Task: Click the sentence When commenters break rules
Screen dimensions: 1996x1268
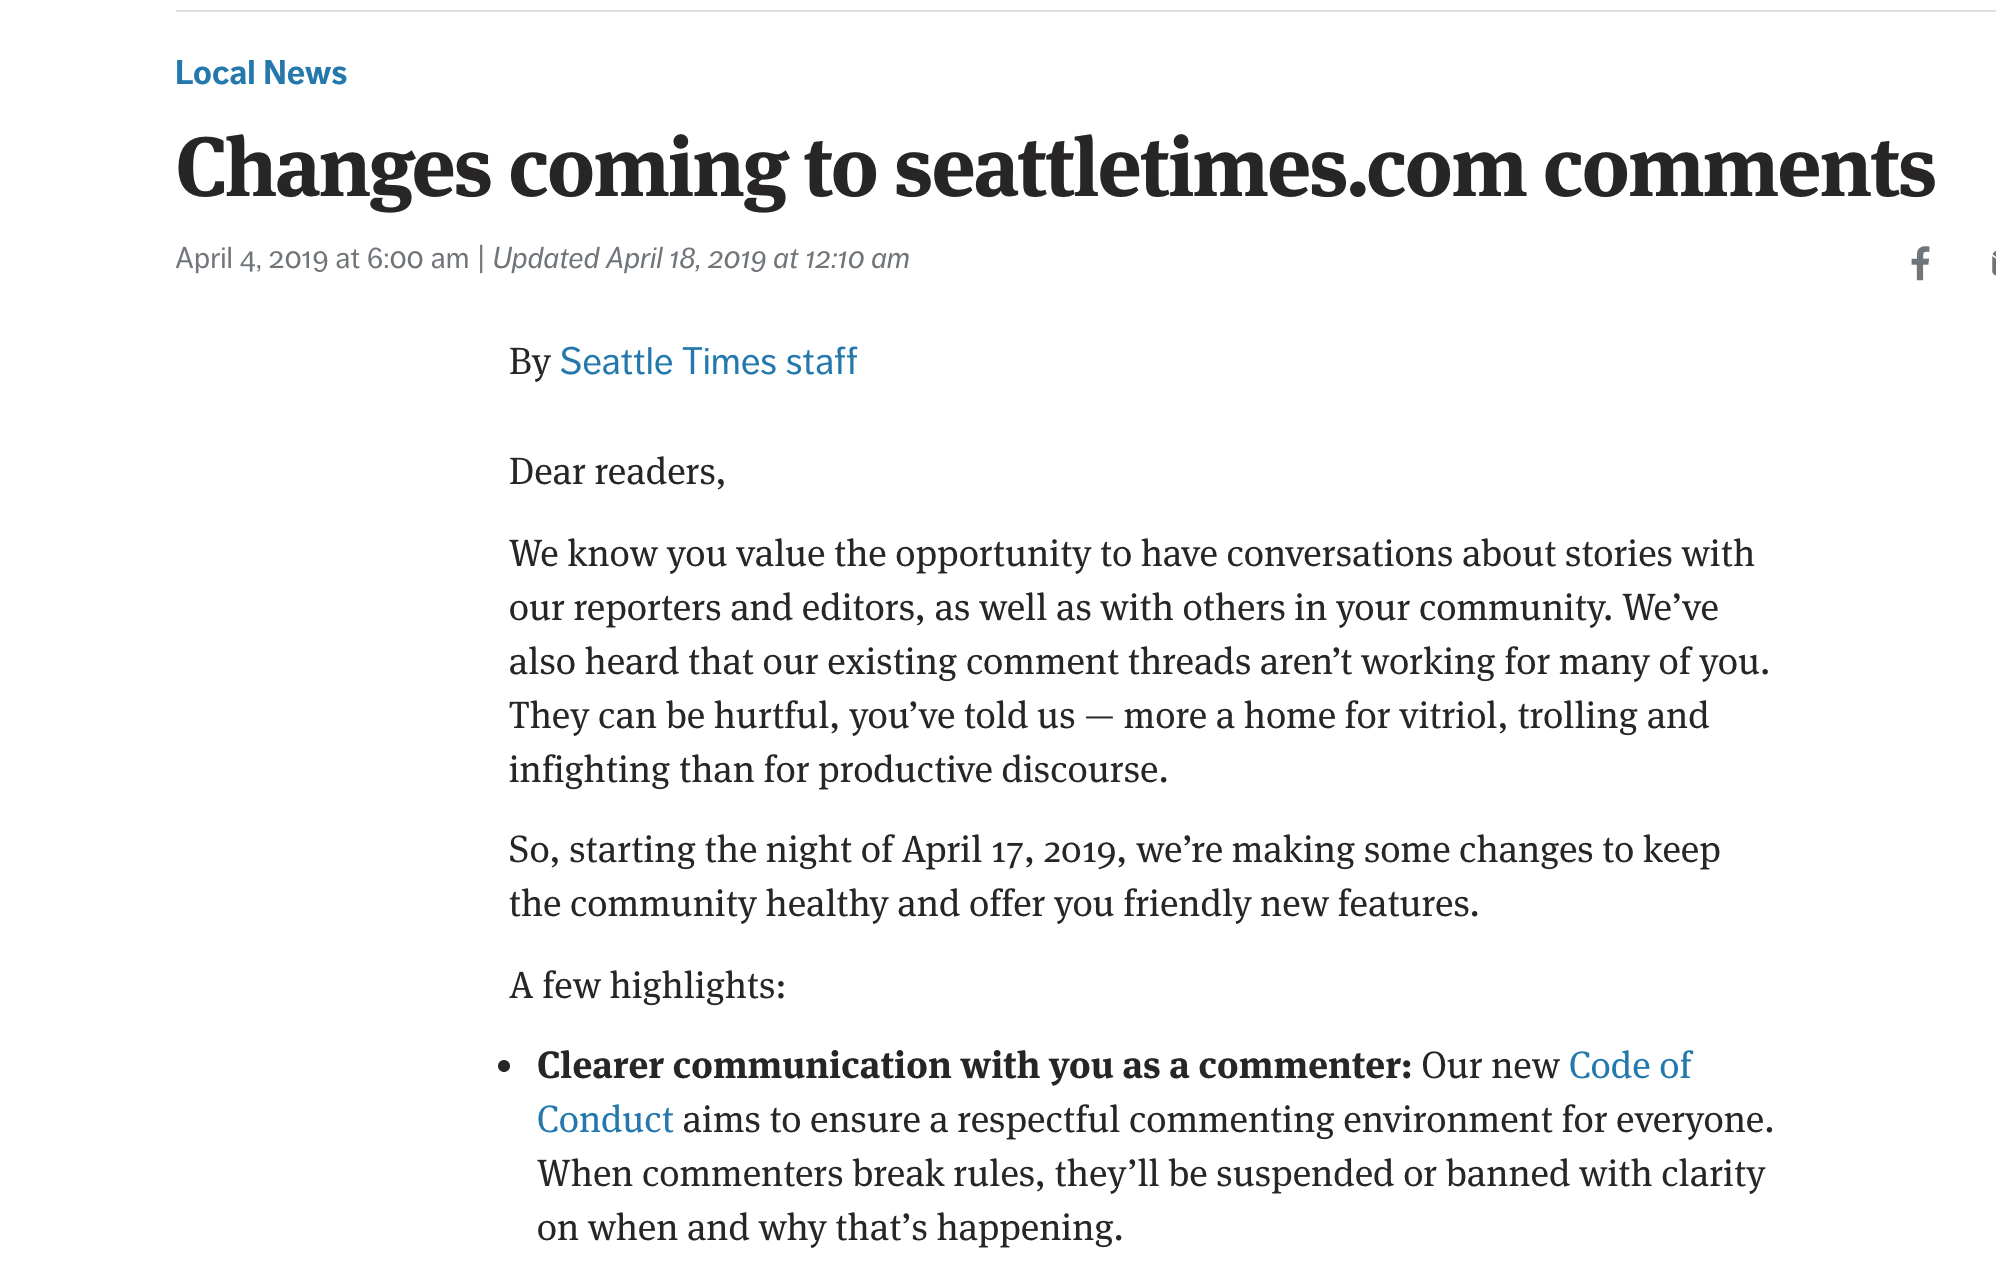Action: 1151,1201
